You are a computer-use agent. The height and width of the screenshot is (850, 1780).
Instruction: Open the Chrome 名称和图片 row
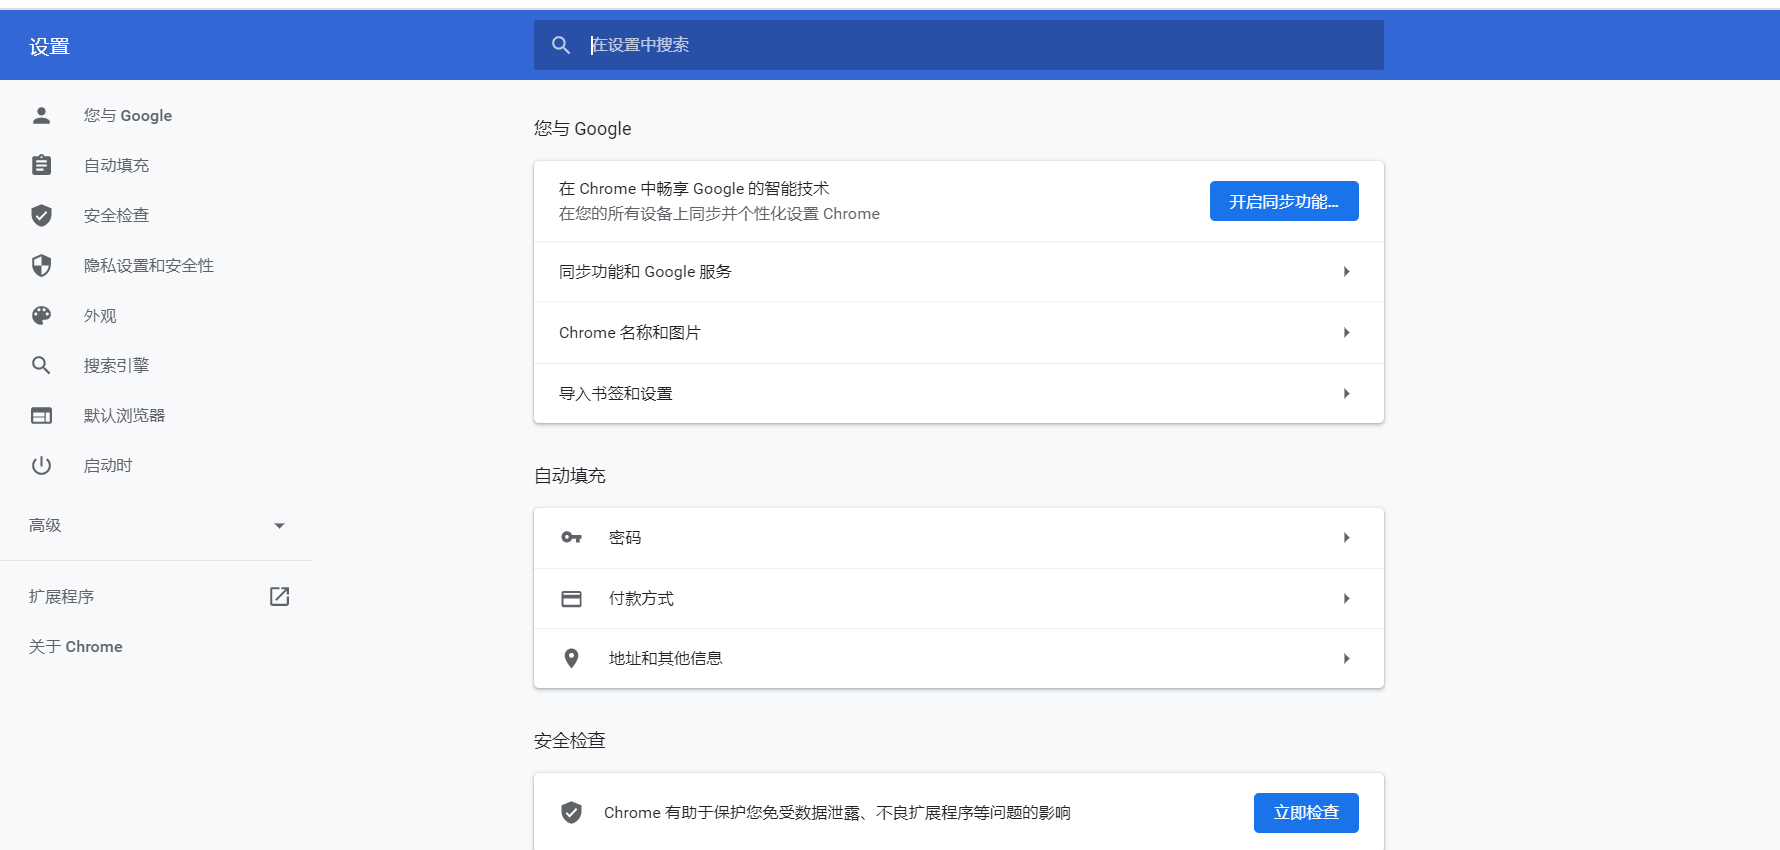[958, 333]
